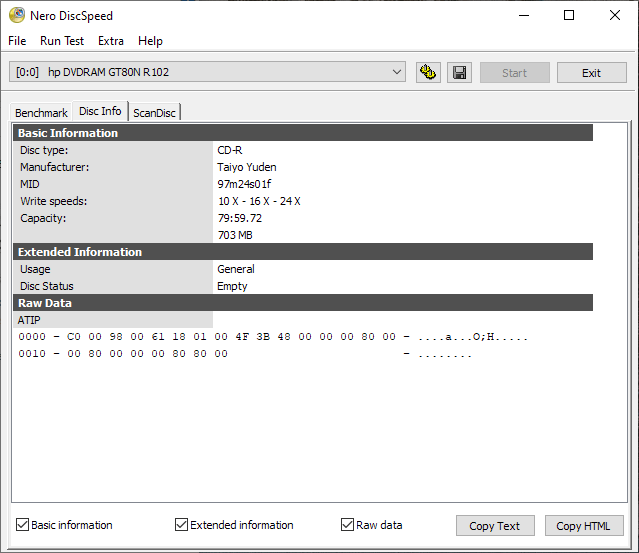Click the Disc Status value Empty
The width and height of the screenshot is (639, 553).
(232, 286)
